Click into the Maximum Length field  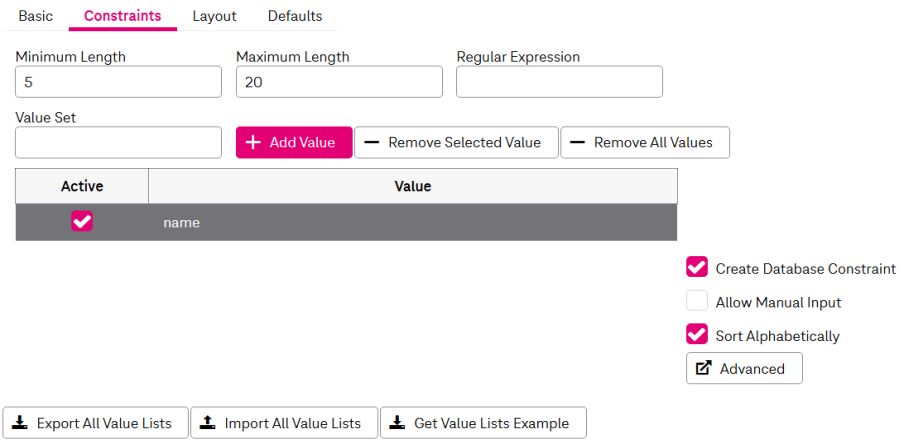click(339, 82)
